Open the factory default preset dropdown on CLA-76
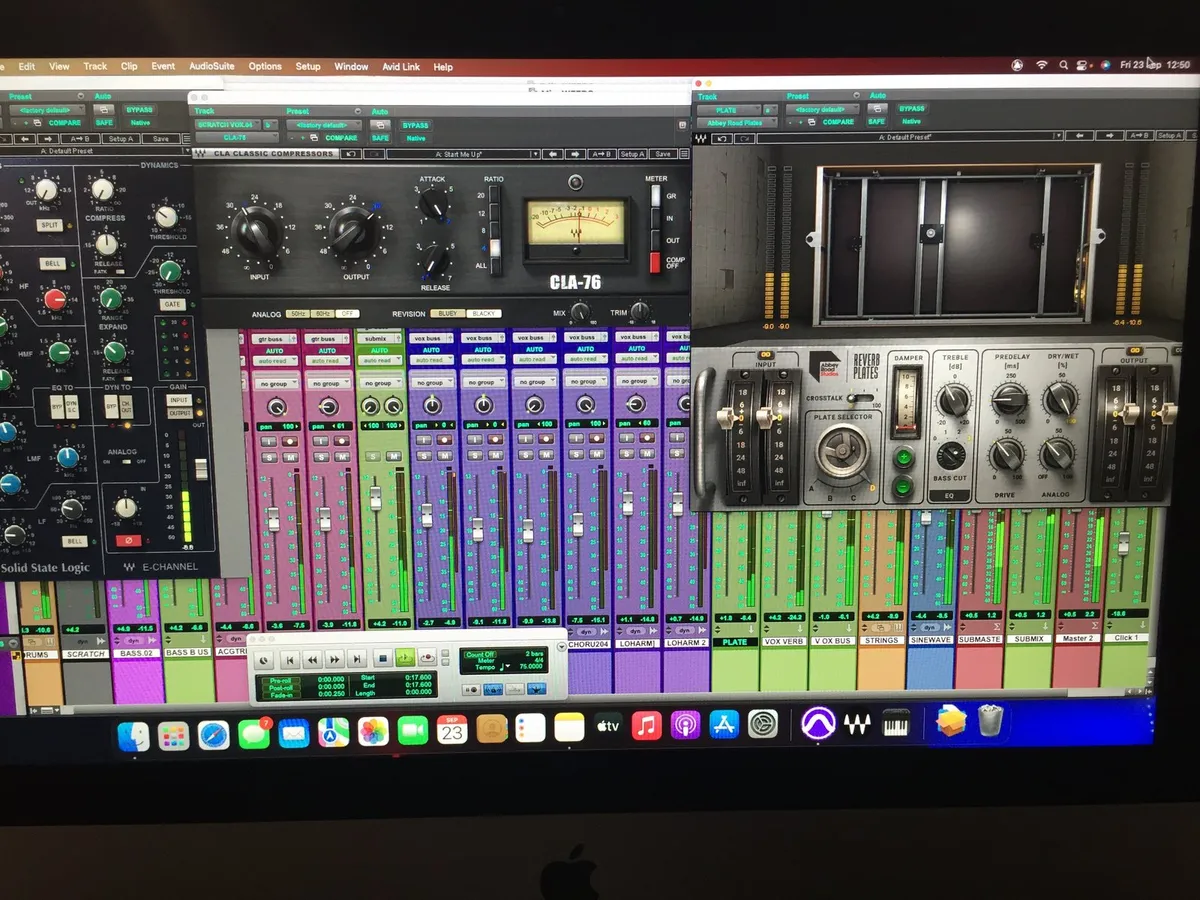1200x900 pixels. 325,124
